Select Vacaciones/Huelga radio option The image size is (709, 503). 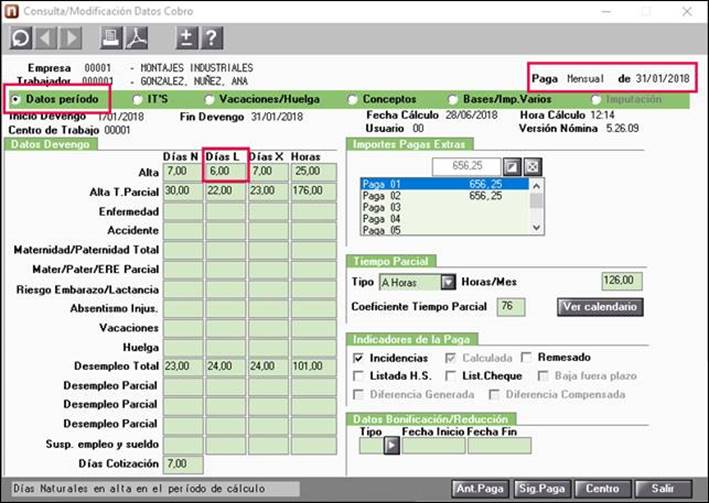(x=209, y=99)
